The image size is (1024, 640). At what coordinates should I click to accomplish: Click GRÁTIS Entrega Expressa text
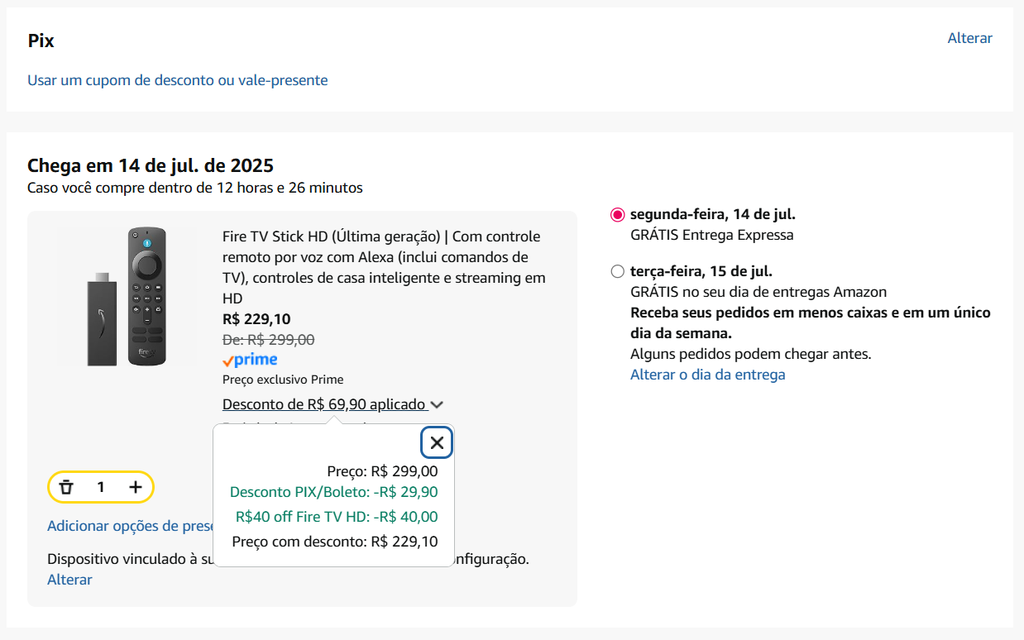(x=712, y=235)
